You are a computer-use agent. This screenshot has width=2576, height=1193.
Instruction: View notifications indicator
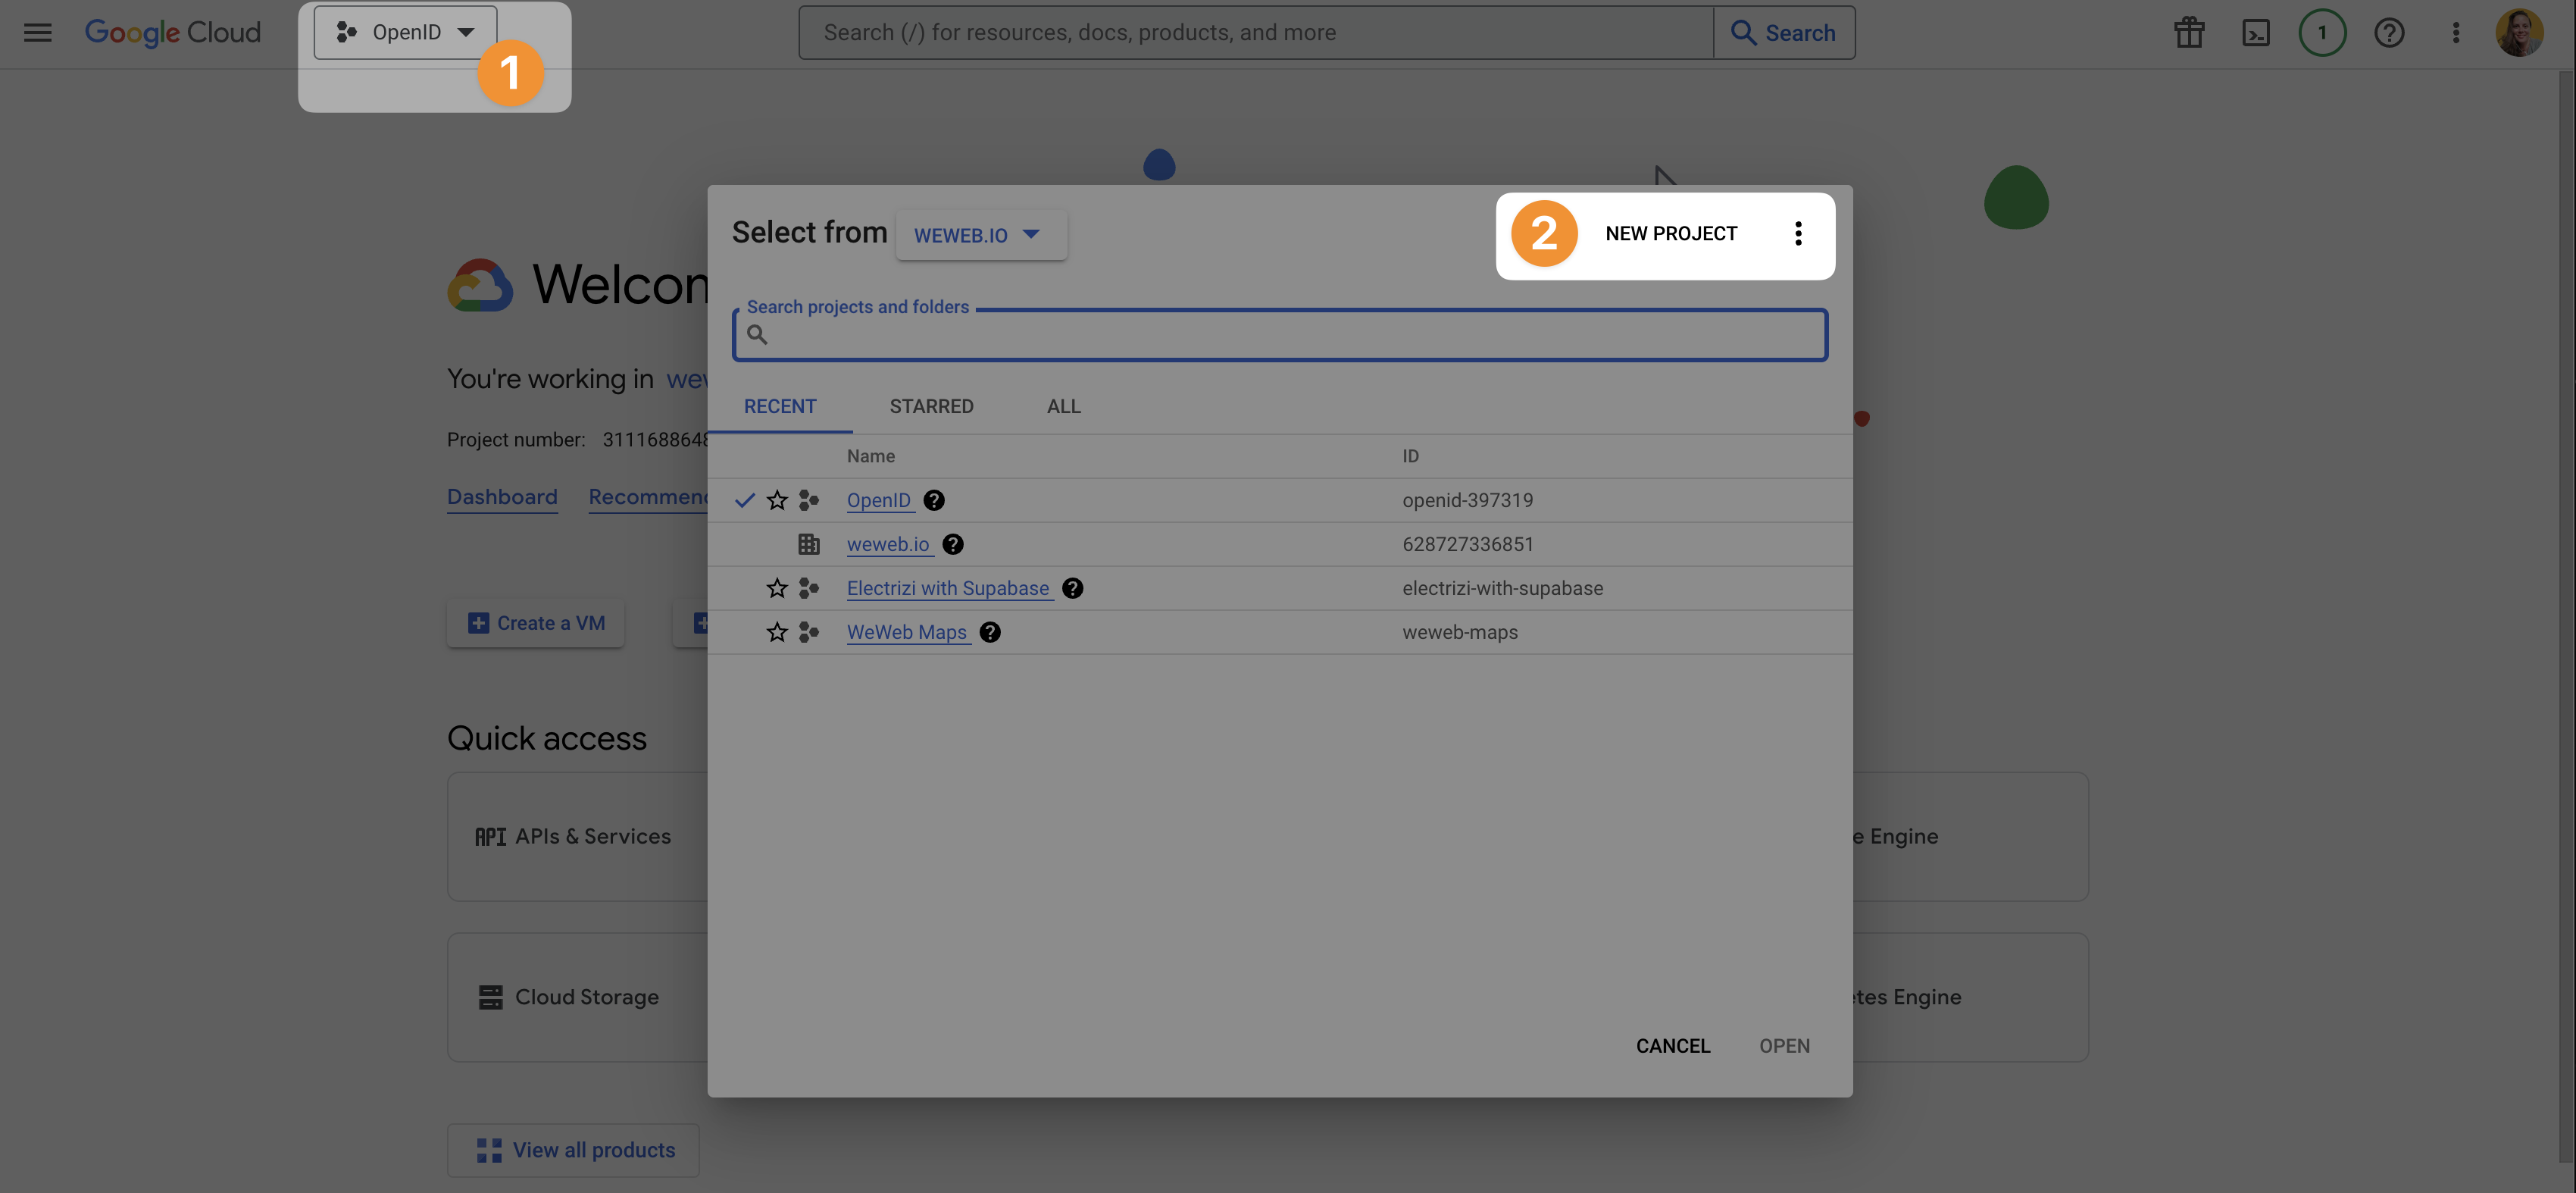click(2322, 32)
